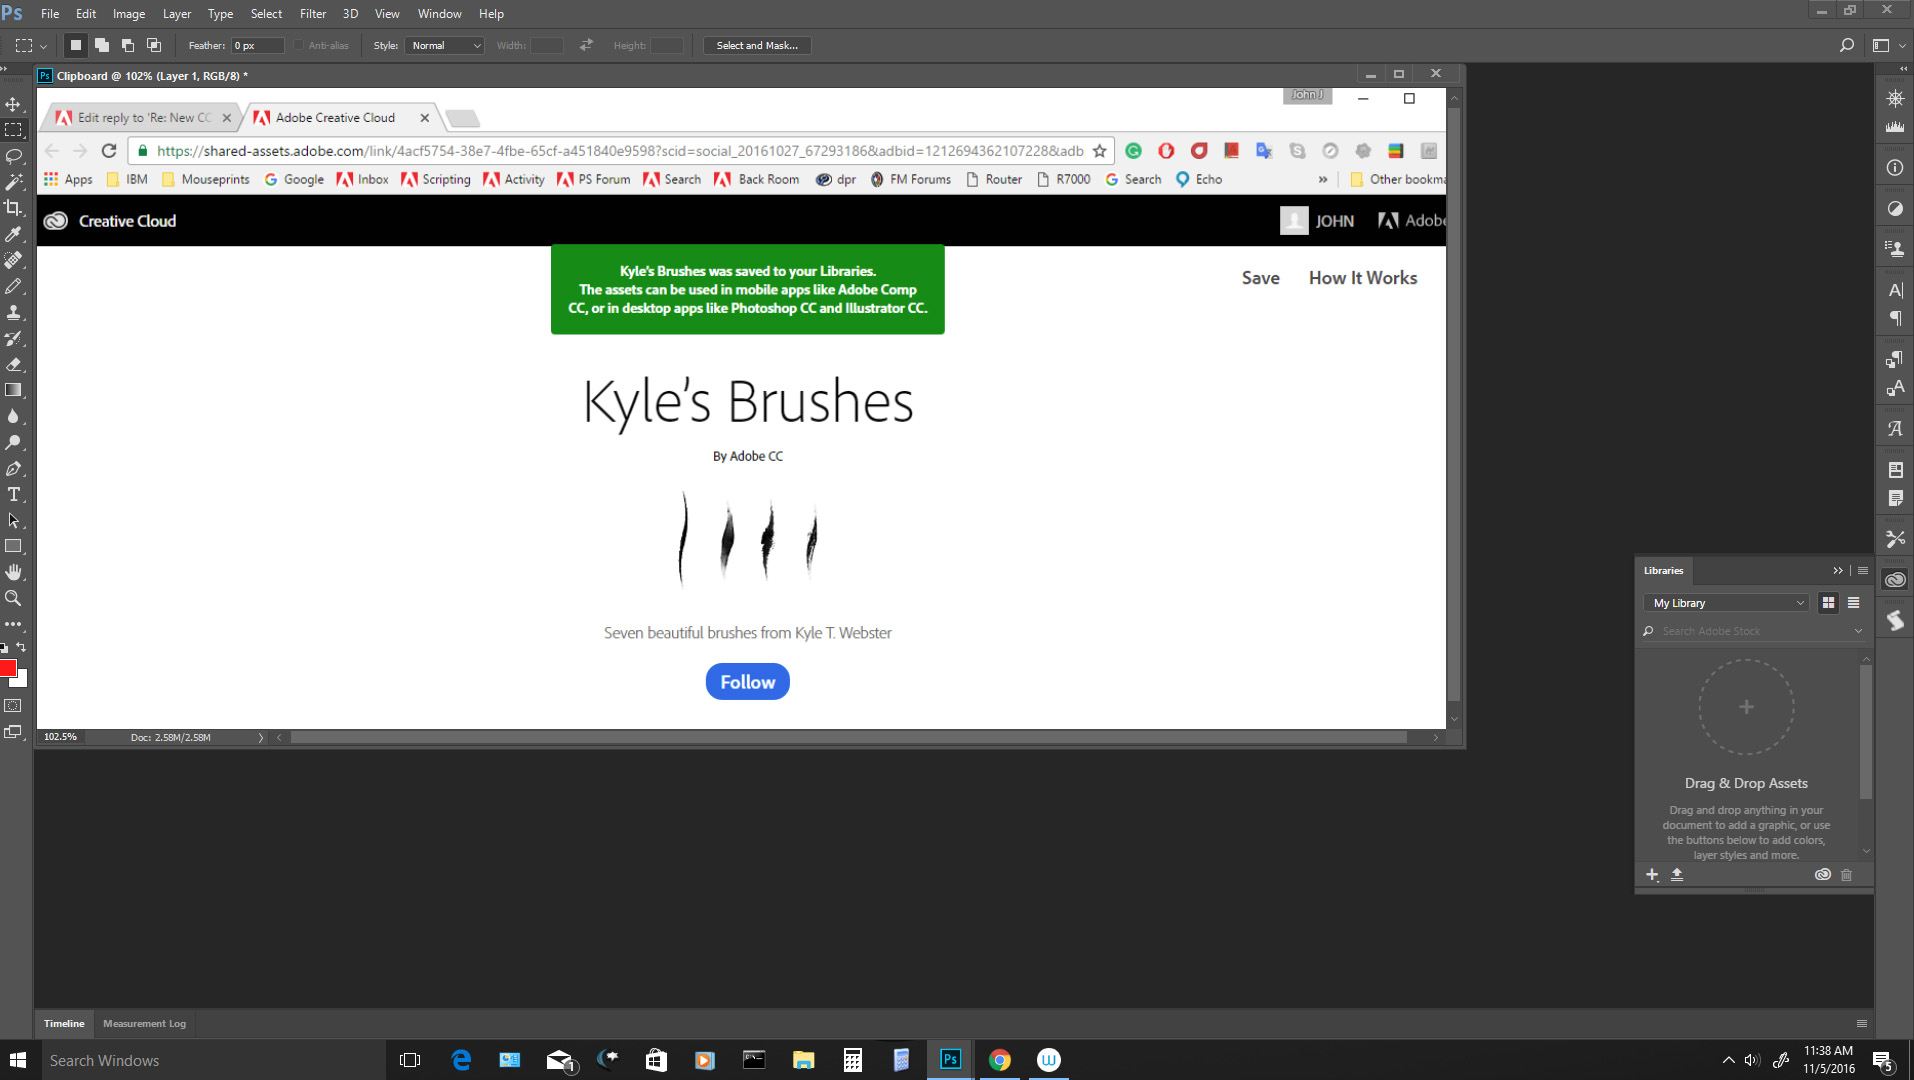Click the Select and Mask button

click(x=757, y=45)
